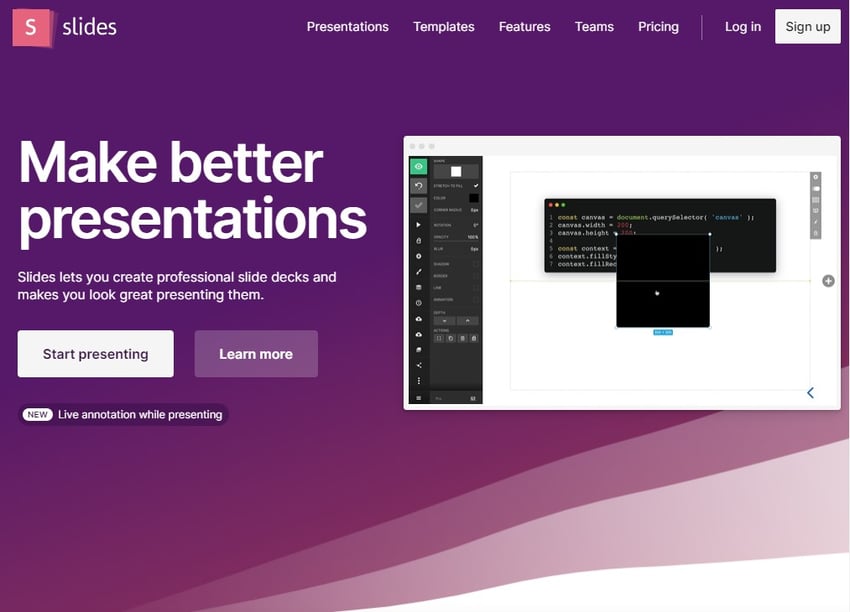Click the share icon in editor sidebar
Image resolution: width=850 pixels, height=612 pixels.
click(x=418, y=365)
